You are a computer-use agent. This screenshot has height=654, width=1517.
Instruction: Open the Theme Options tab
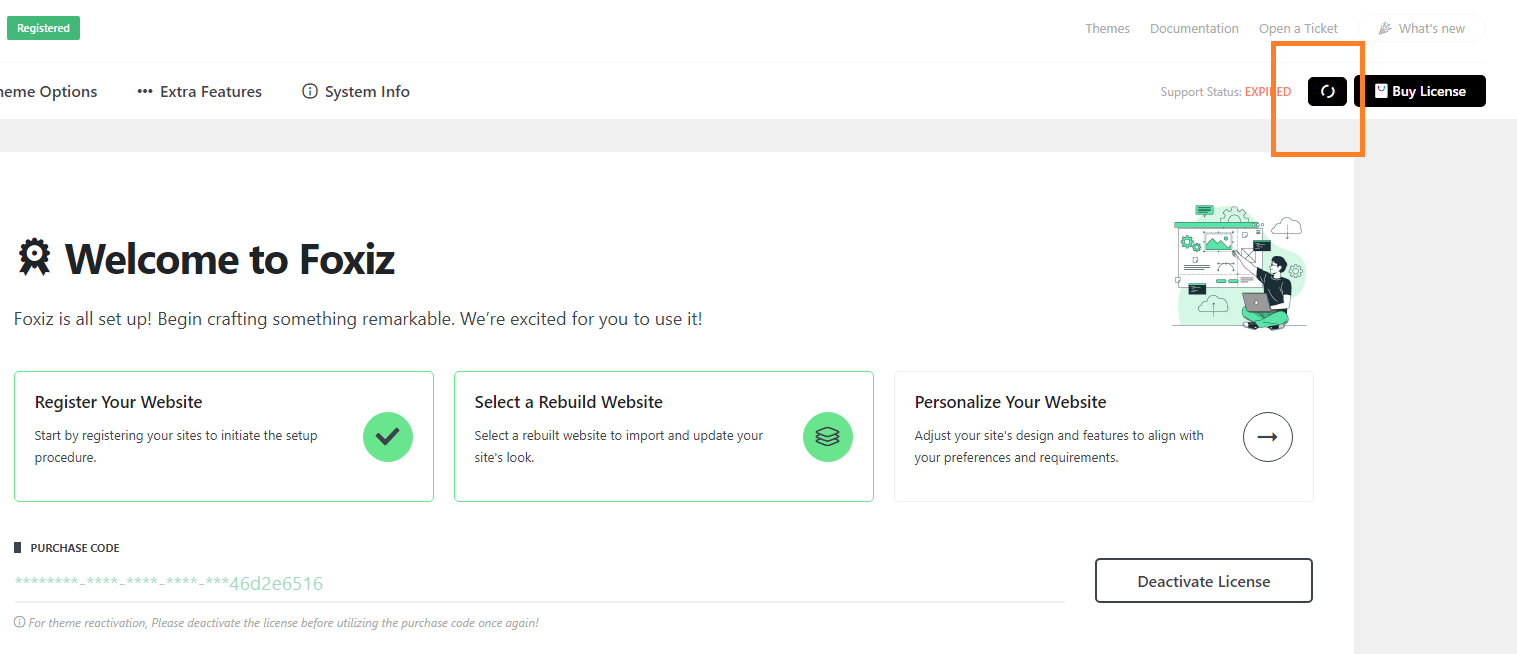[x=48, y=91]
